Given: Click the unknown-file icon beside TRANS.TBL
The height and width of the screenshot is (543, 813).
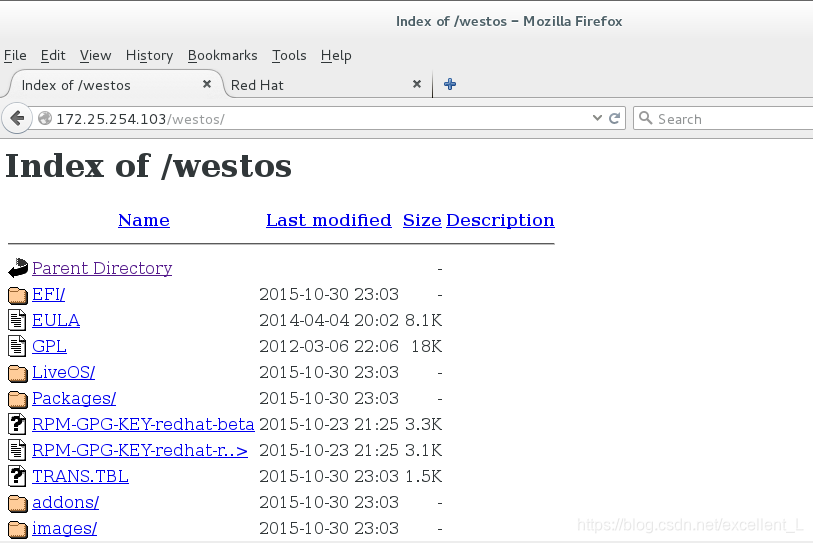Looking at the screenshot, I should [17, 476].
